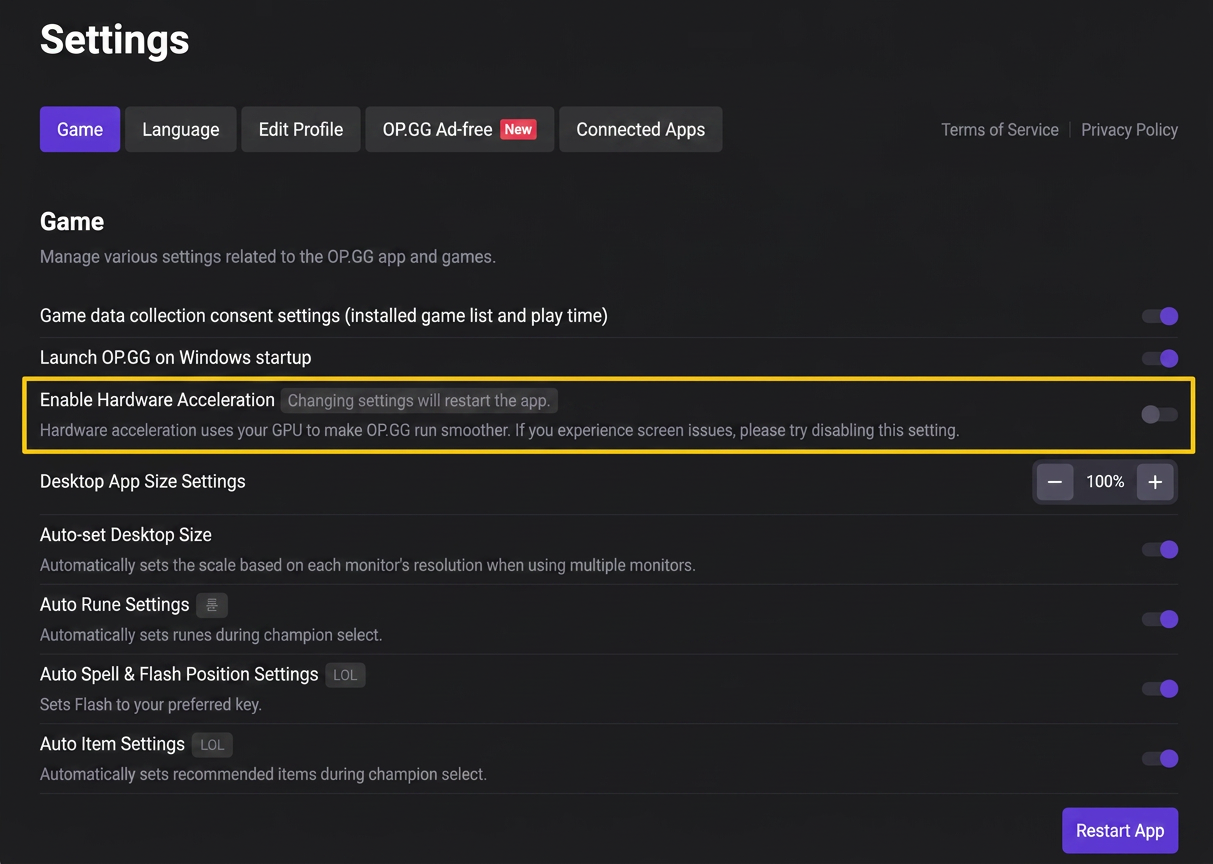Toggle Launch OP.GG on Windows startup

(x=1160, y=358)
